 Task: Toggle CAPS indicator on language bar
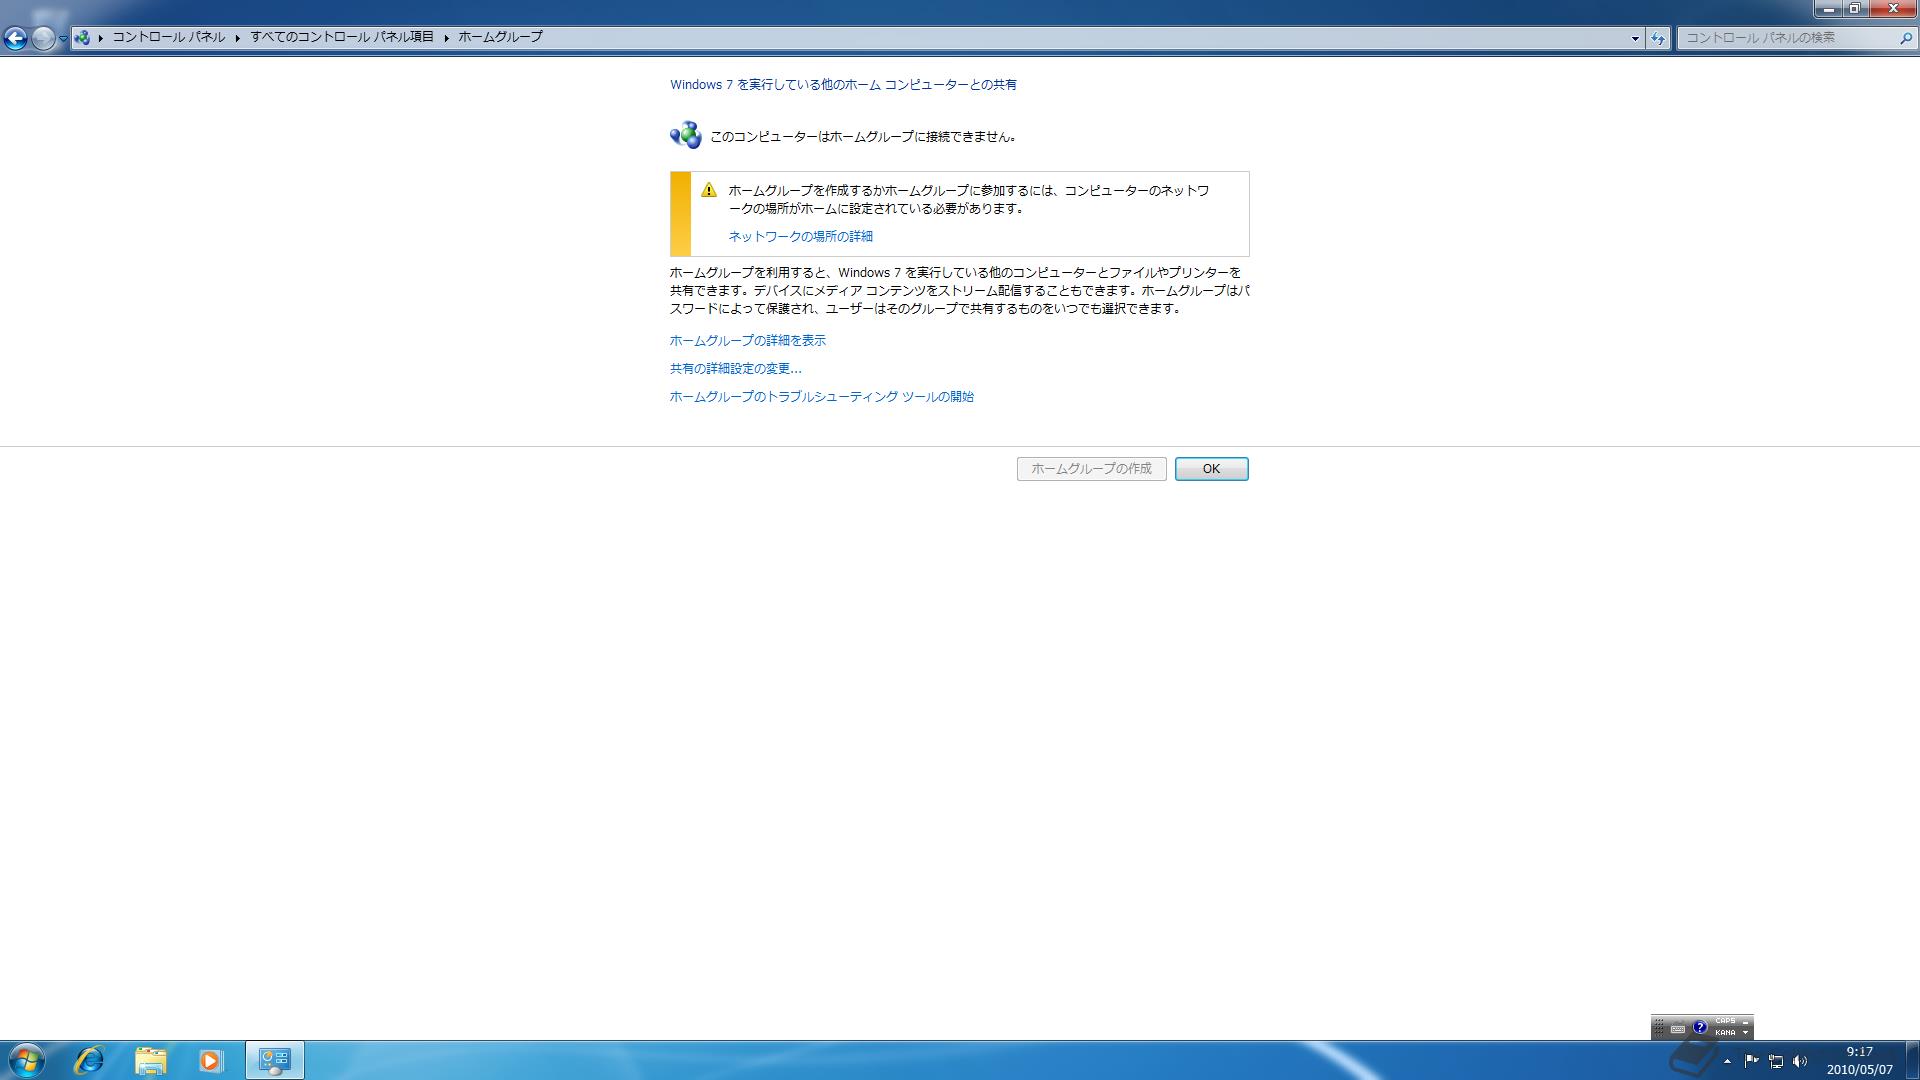tap(1725, 1022)
